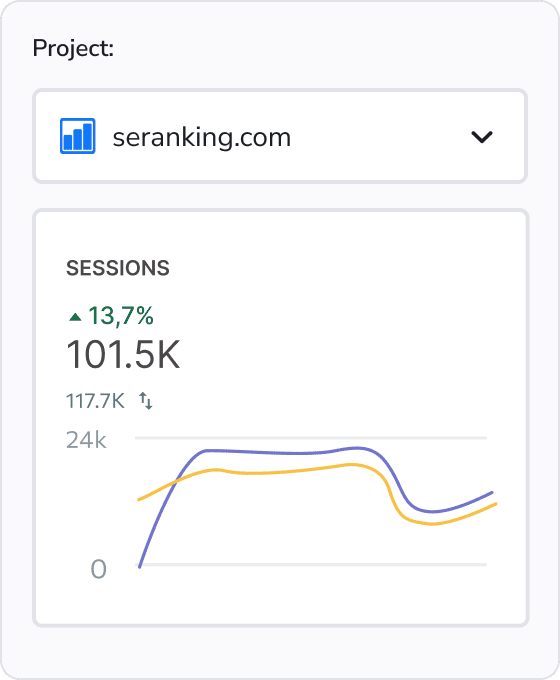Click the 101.5K sessions total
560x680 pixels.
point(123,355)
